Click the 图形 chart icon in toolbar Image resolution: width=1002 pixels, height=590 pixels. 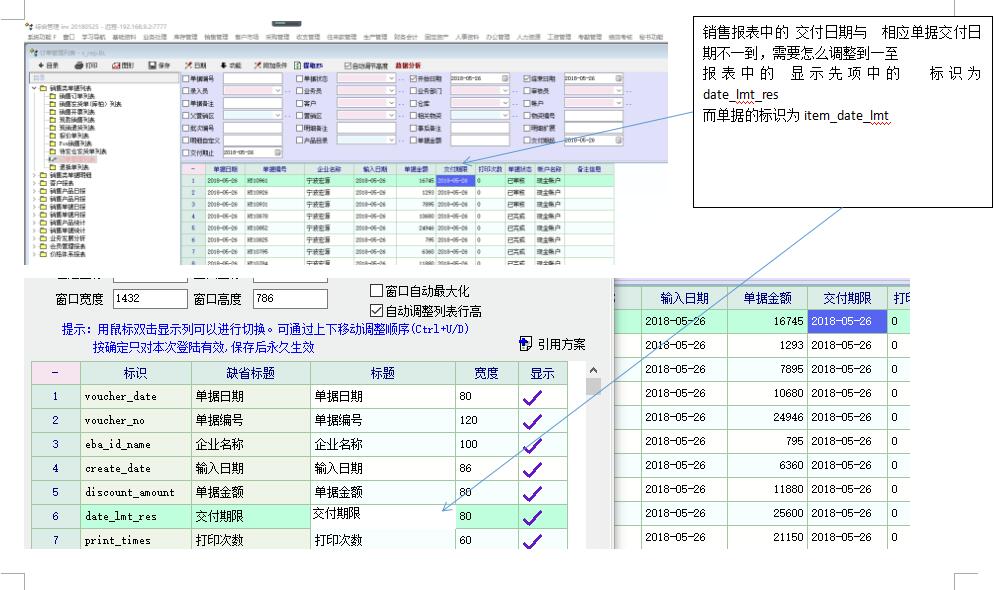pos(113,65)
